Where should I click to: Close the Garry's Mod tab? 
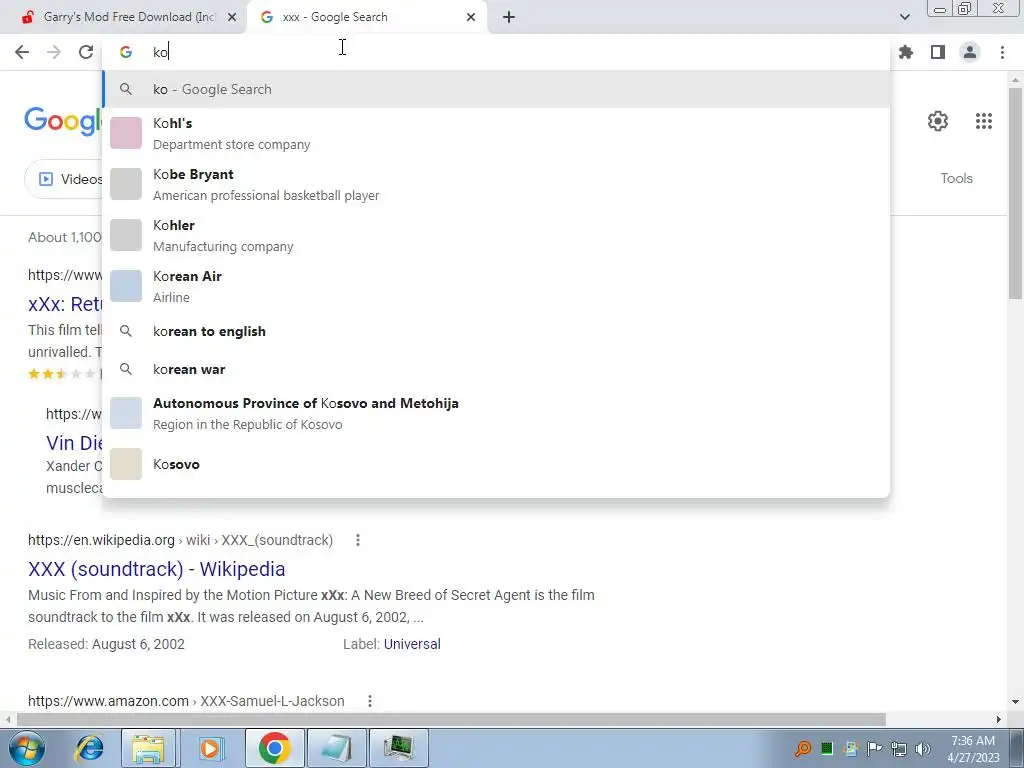tap(232, 17)
